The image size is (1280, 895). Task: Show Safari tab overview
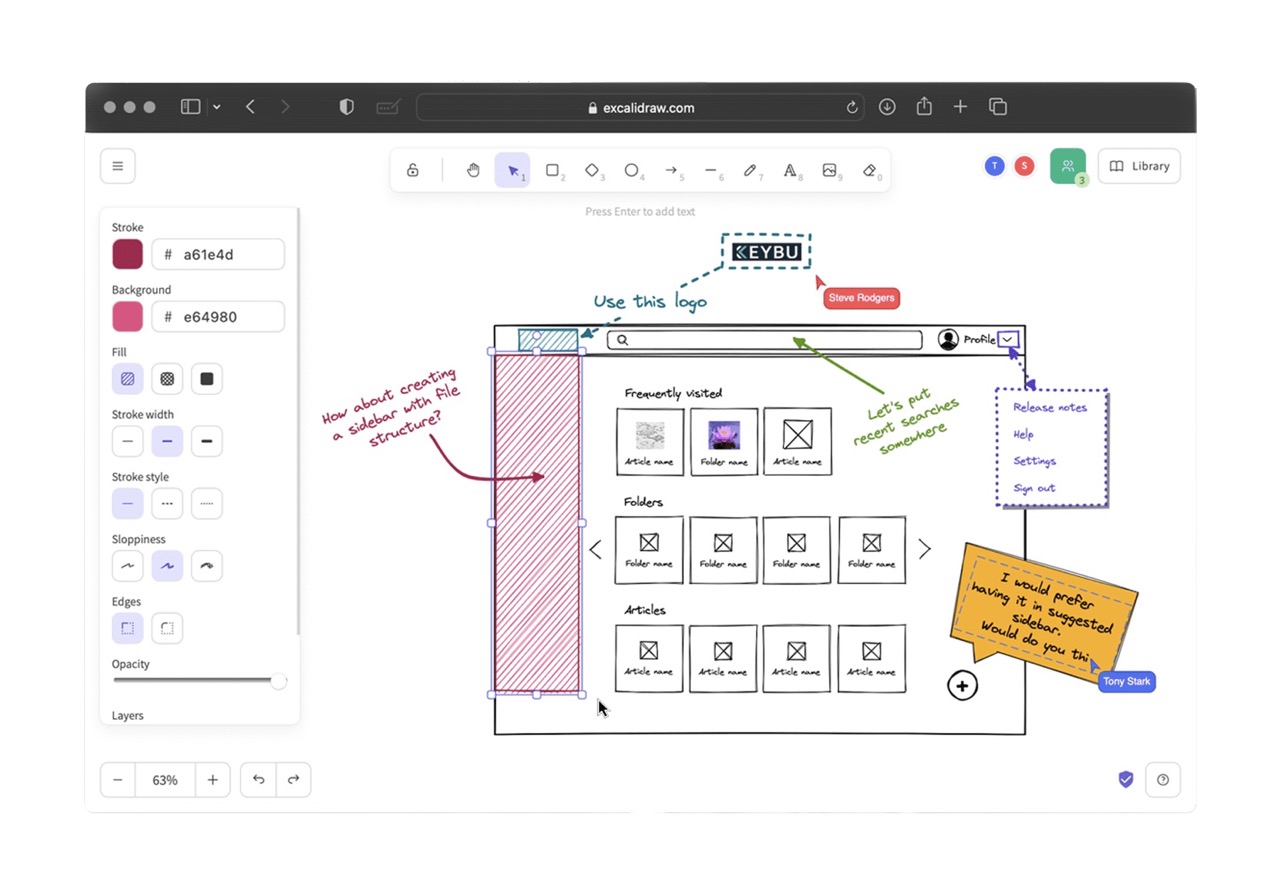[997, 107]
